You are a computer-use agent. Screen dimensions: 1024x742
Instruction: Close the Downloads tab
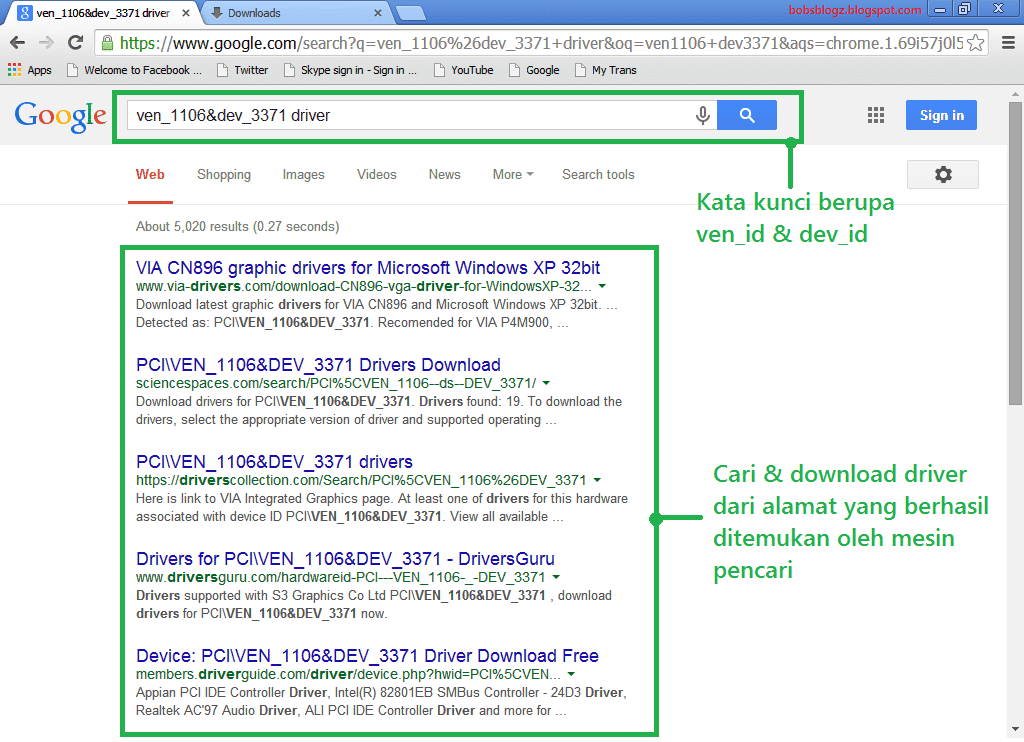378,12
